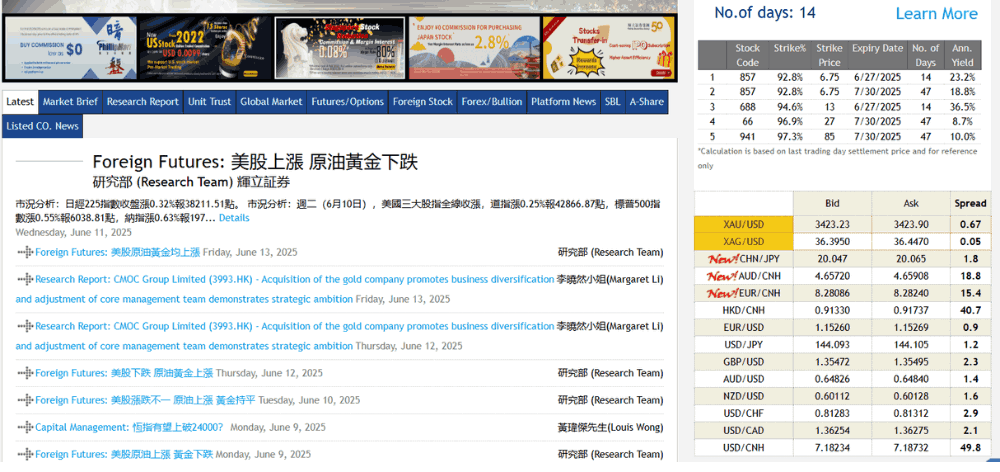Viewport: 1000px width, 472px height.
Task: Click bullet icon before Capital Management article
Action: coord(25,427)
